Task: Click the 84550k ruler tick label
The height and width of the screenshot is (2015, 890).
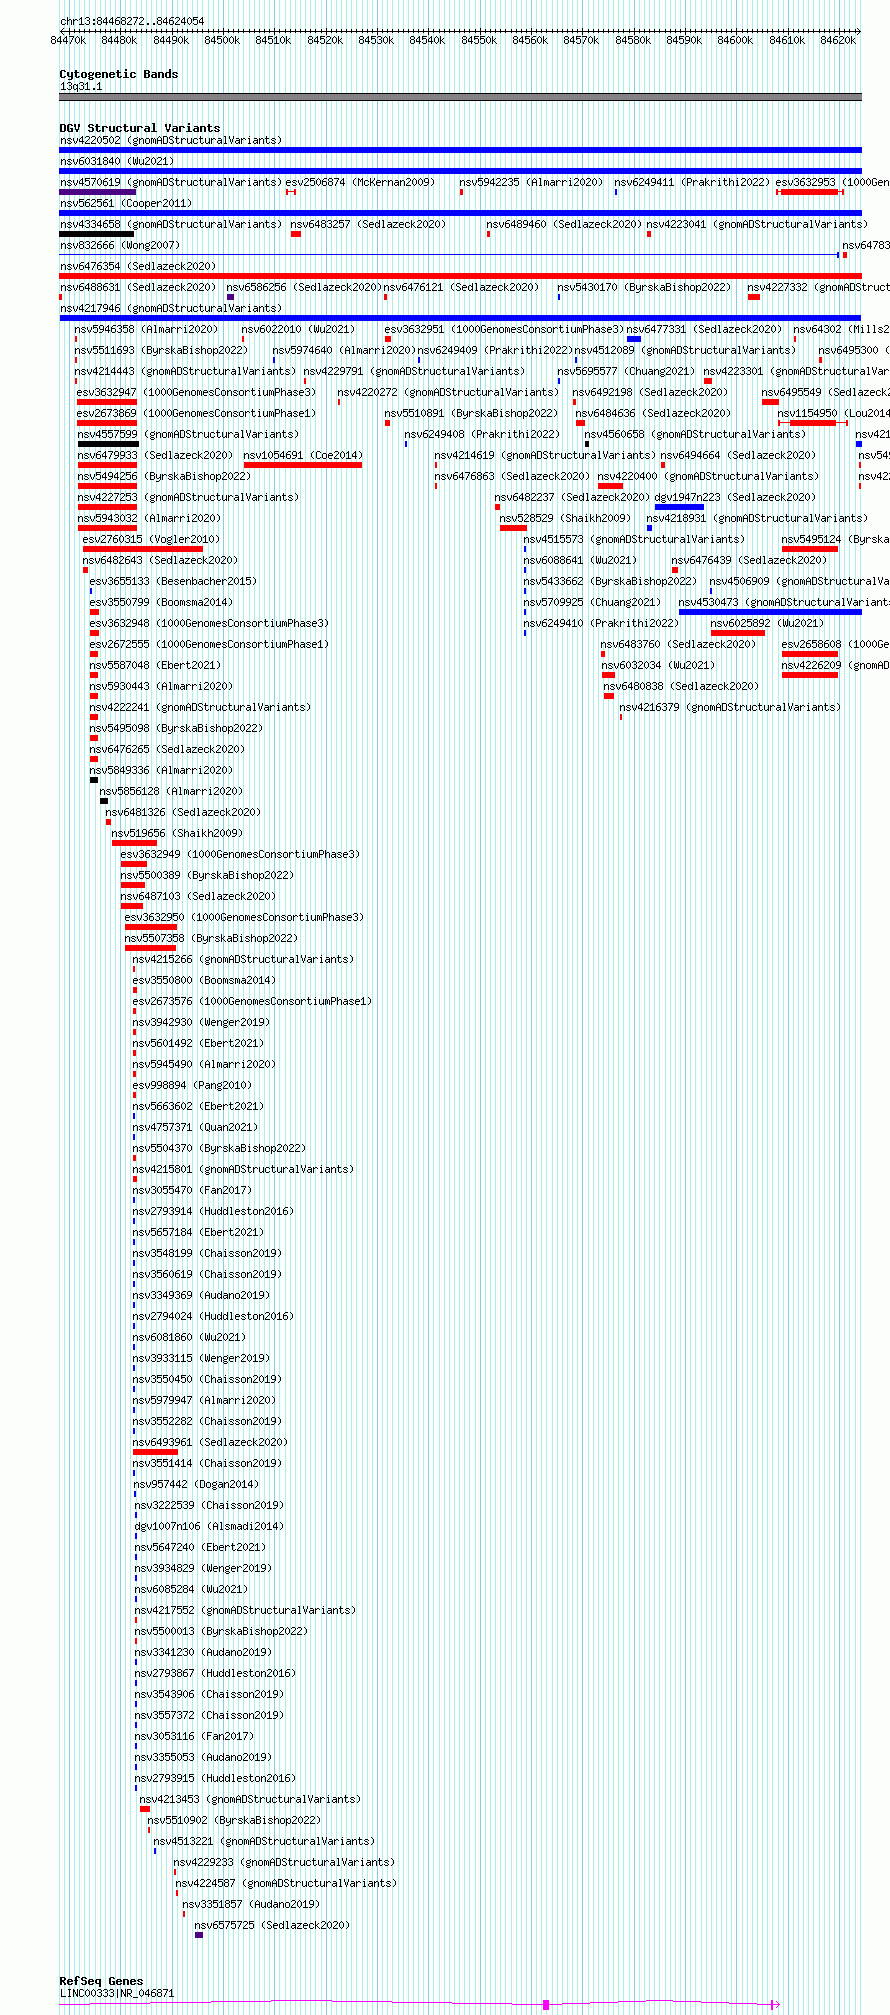Action: point(479,40)
